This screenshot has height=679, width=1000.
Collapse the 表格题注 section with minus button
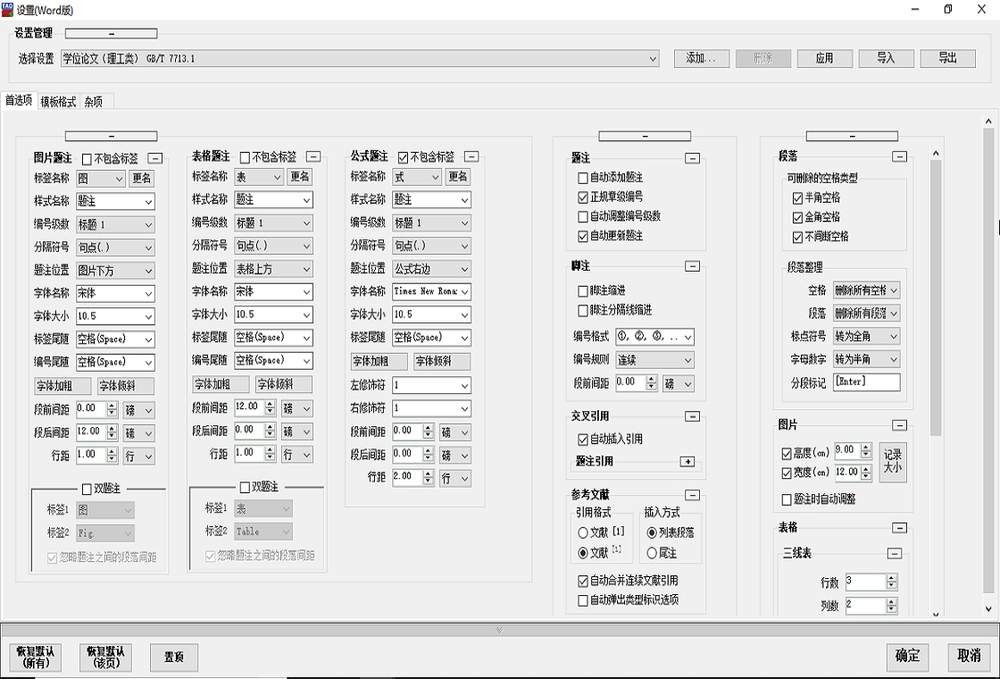[313, 156]
